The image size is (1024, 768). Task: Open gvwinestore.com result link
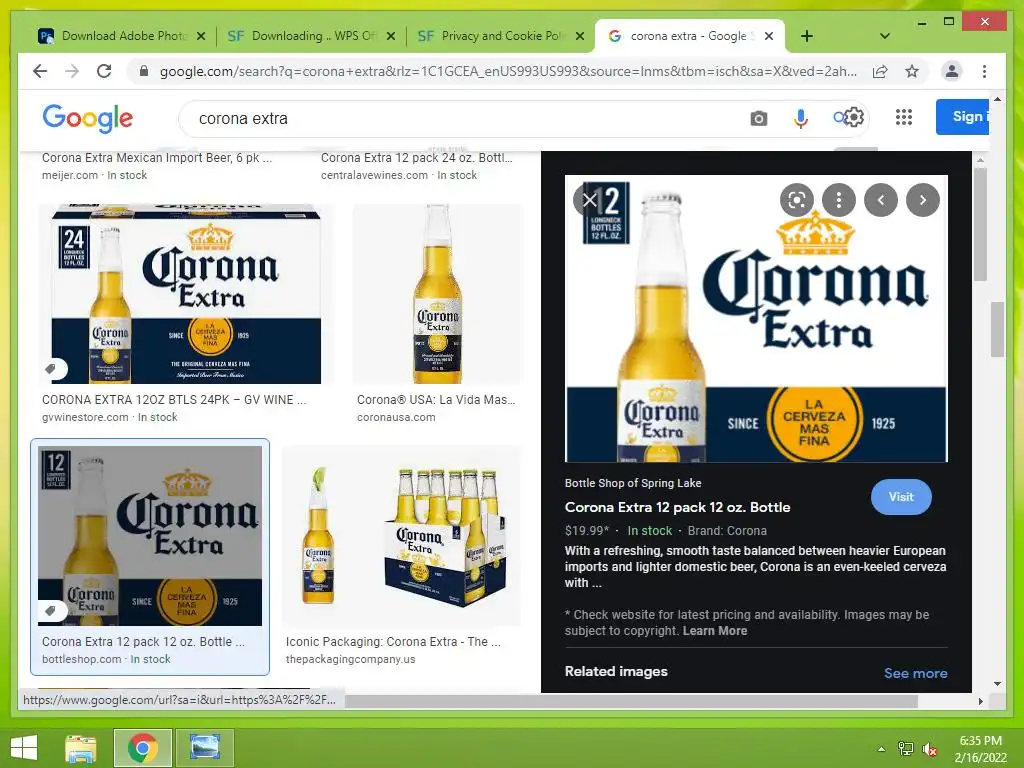click(x=85, y=417)
